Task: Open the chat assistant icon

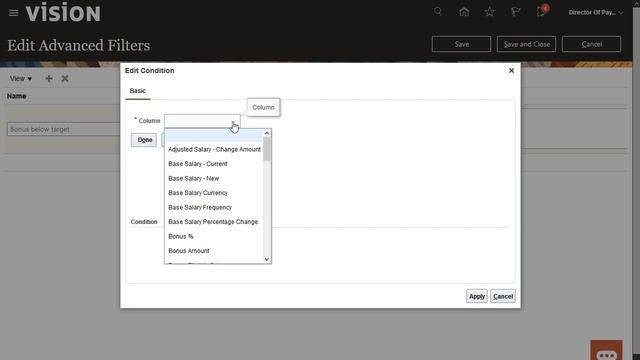Action: [x=606, y=351]
